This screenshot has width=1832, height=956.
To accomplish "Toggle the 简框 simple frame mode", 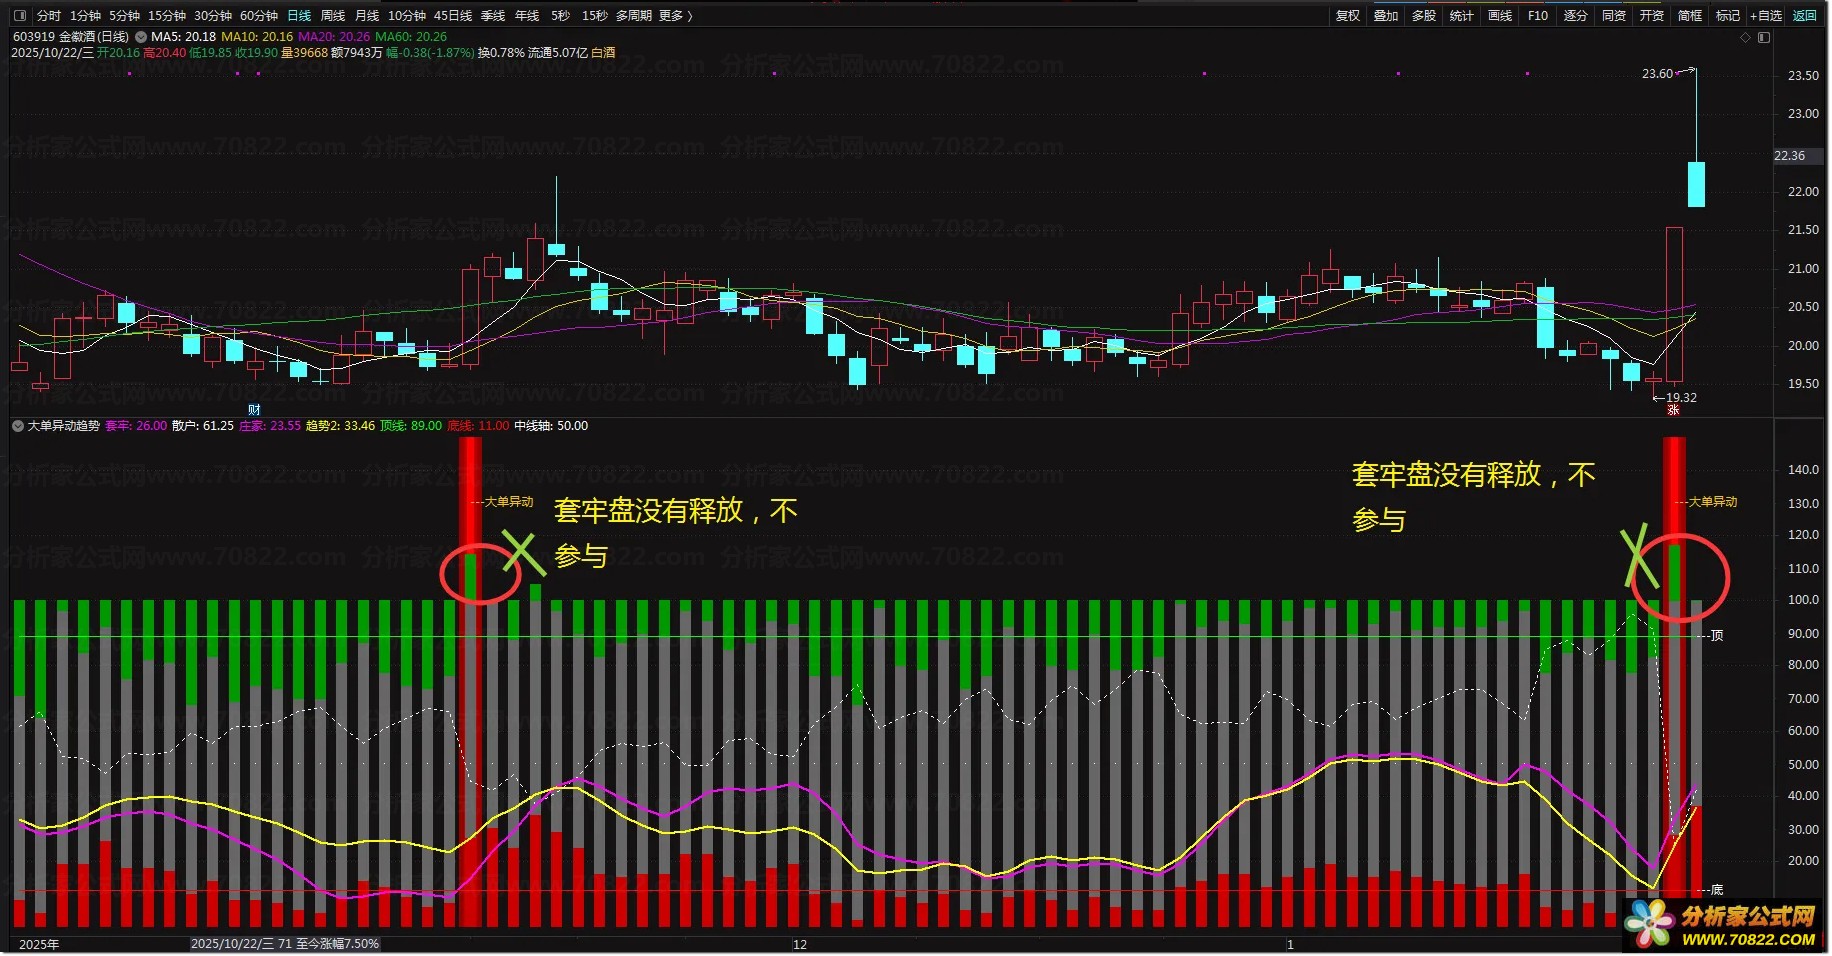I will (x=1690, y=16).
